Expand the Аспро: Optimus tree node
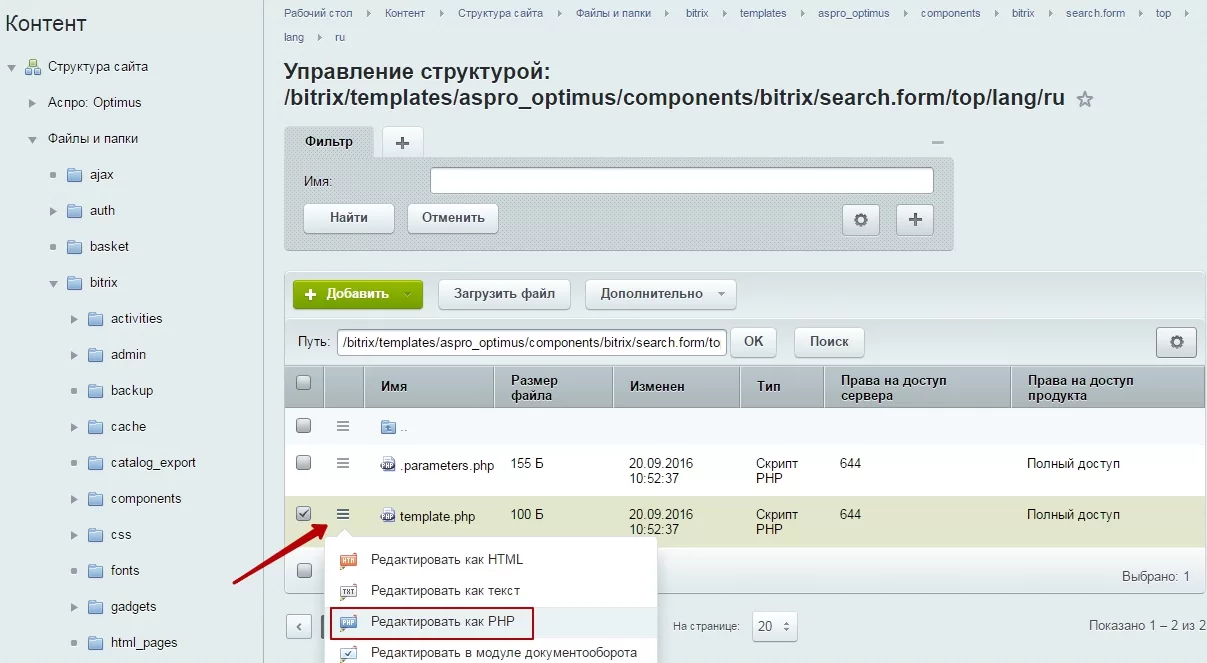This screenshot has width=1207, height=663. 33,103
